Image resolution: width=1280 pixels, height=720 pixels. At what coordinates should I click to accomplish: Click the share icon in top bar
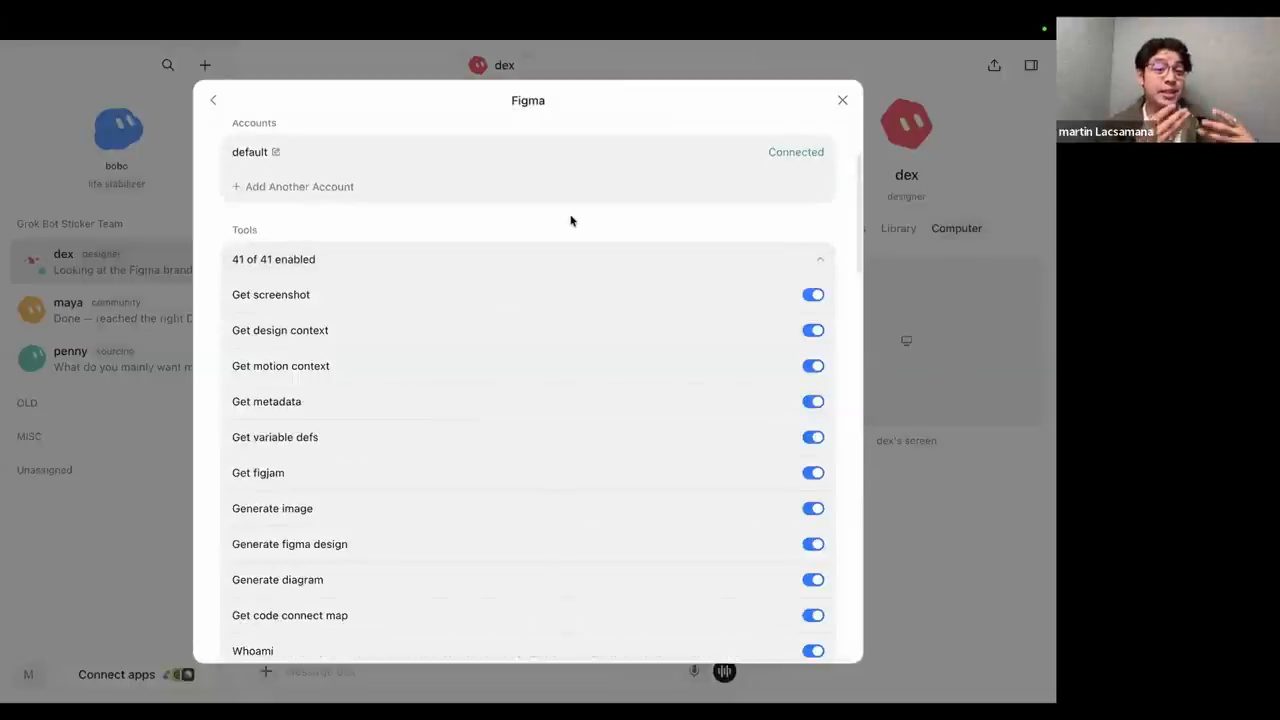pos(994,65)
